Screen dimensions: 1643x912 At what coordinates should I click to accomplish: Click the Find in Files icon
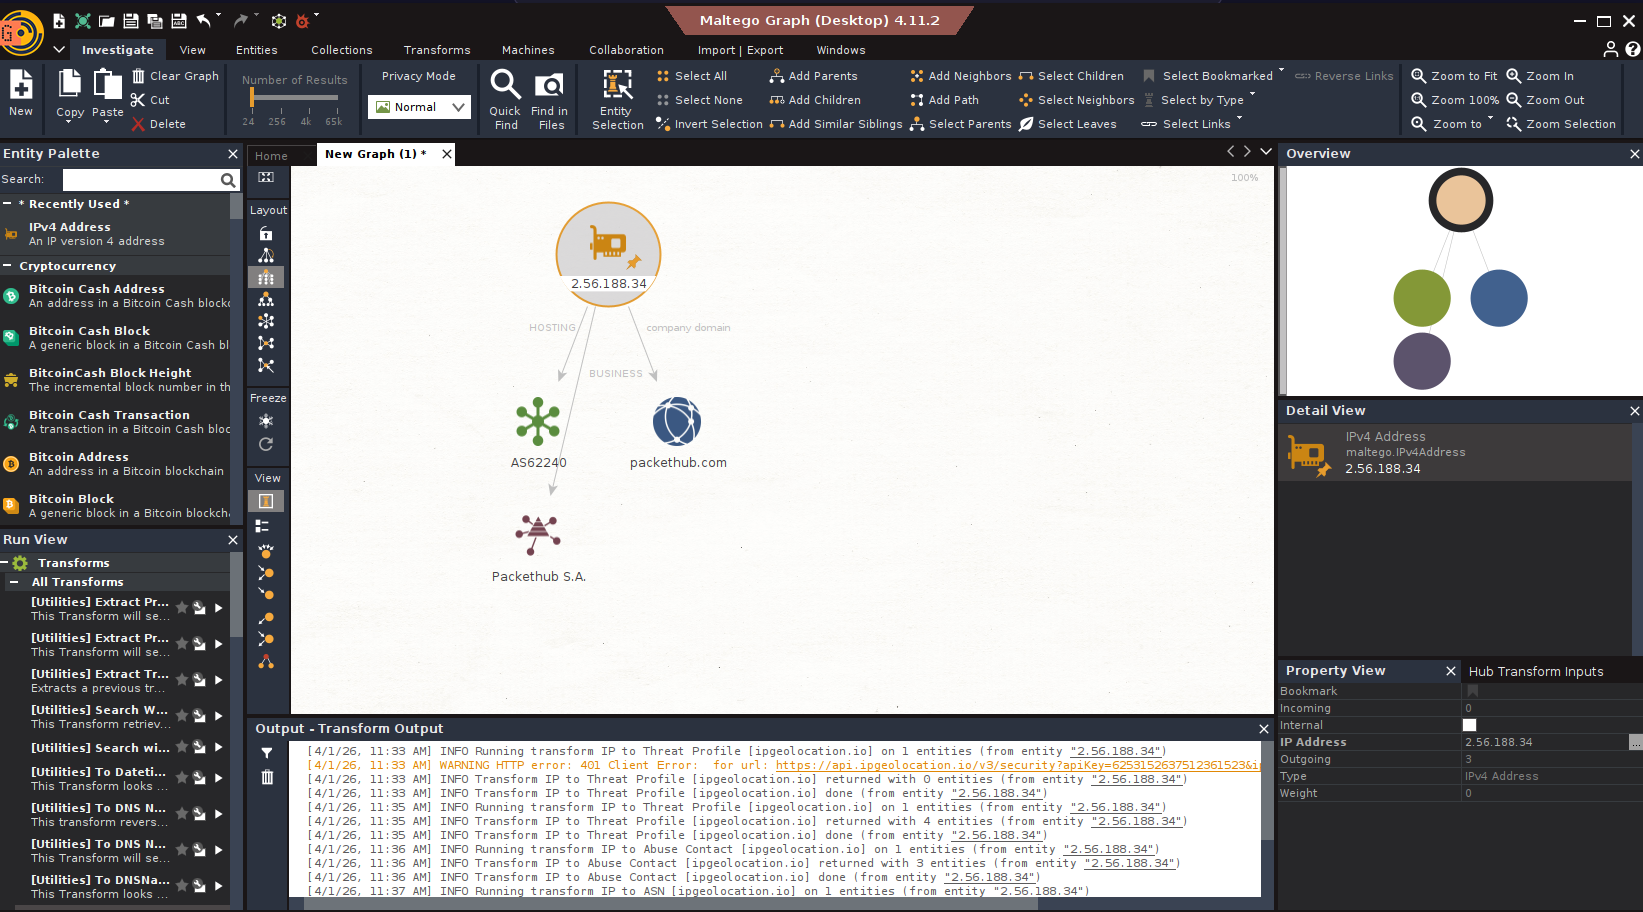(x=549, y=98)
